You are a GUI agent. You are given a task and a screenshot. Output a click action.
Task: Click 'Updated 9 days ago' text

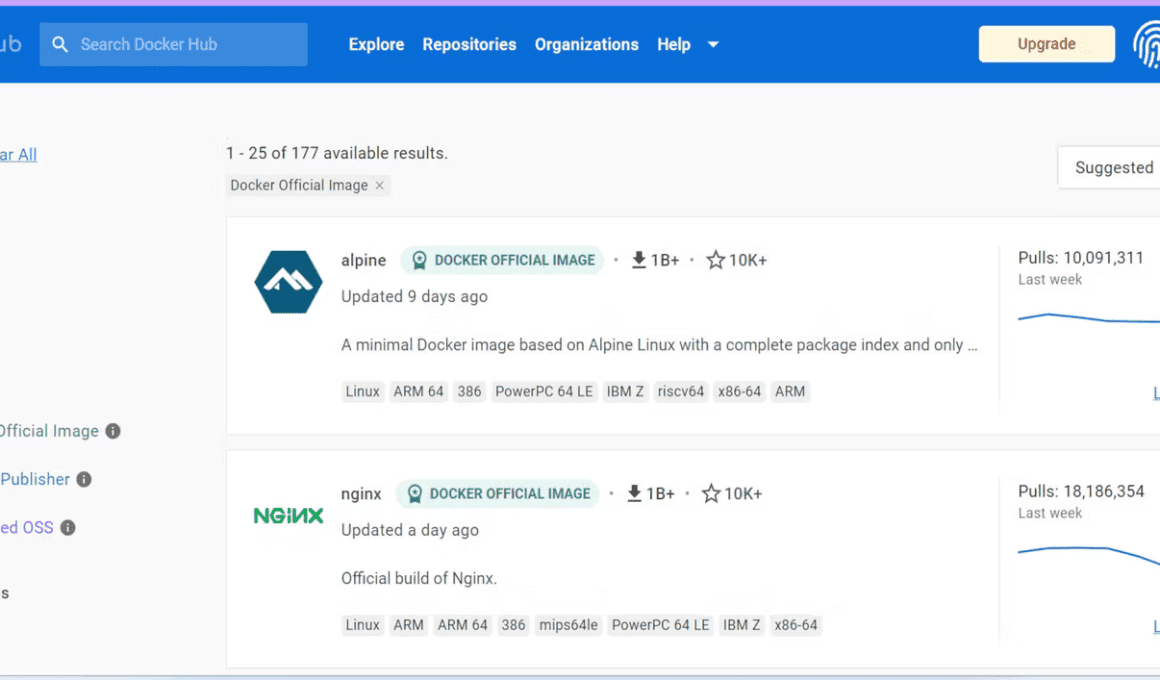[414, 297]
